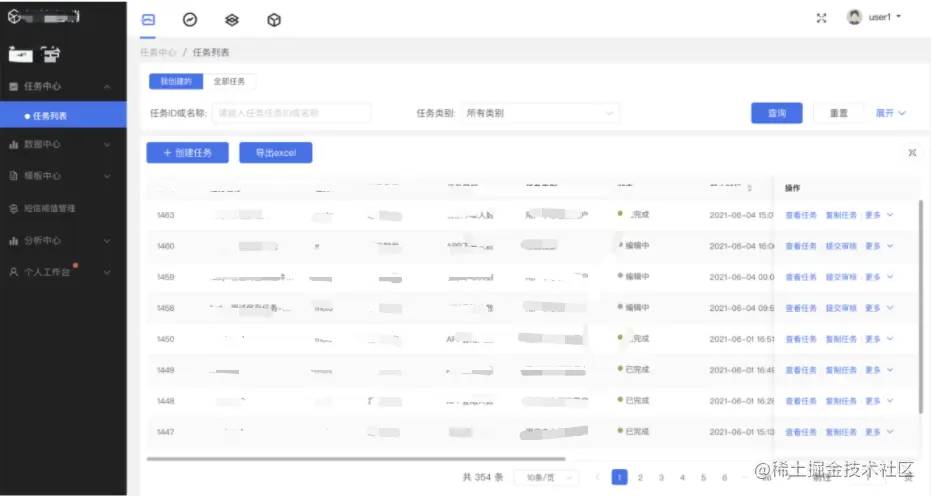Screen dimensions: 931x496
Task: Click 编辑中 status in row 1459
Action: (634, 276)
